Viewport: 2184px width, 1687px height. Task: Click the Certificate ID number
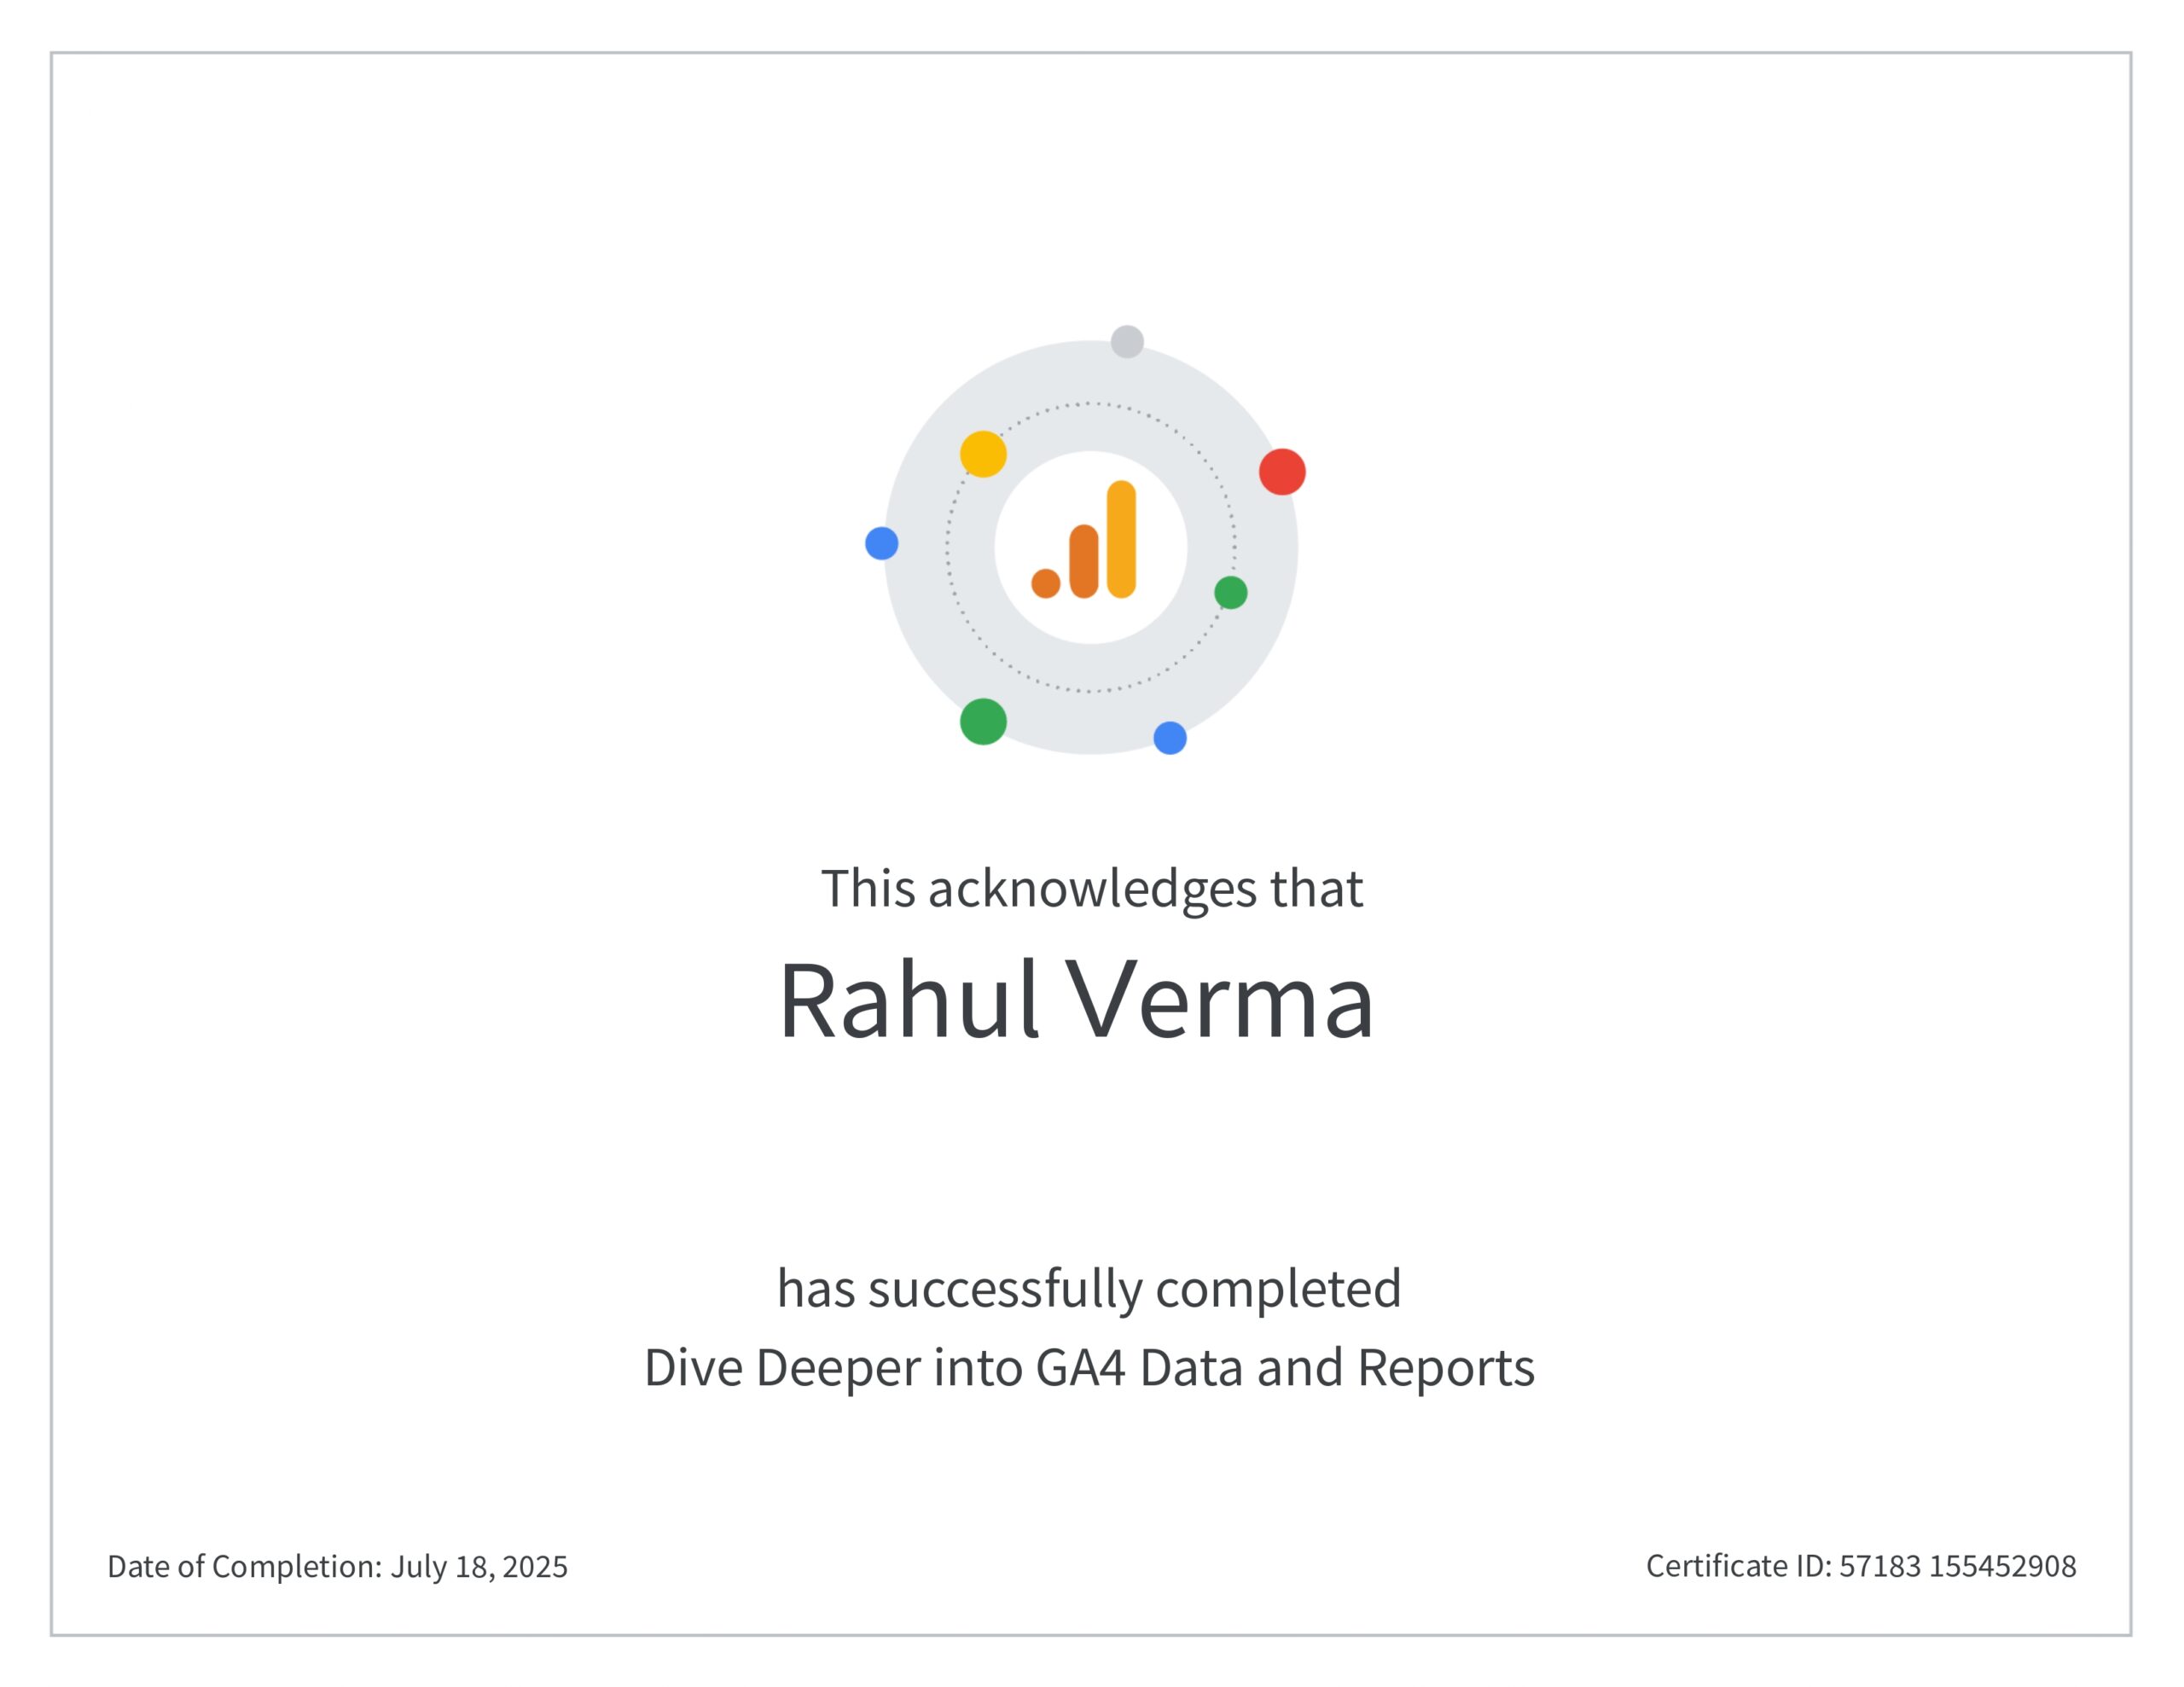[1958, 1566]
